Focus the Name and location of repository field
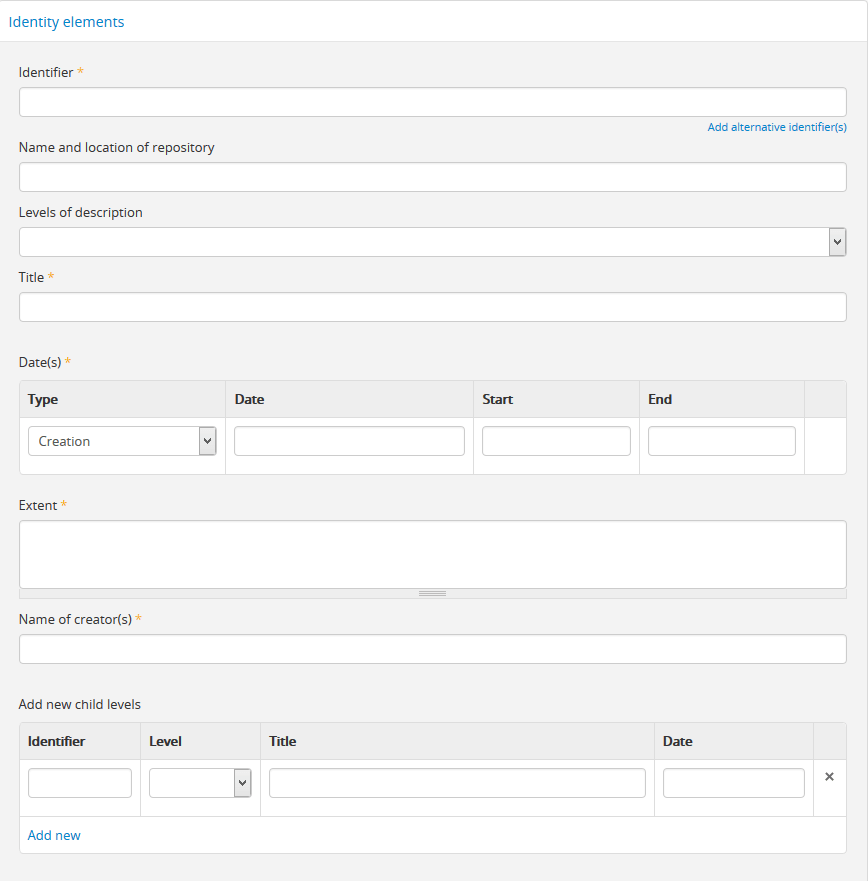Screen dimensions: 868x881 coord(432,176)
